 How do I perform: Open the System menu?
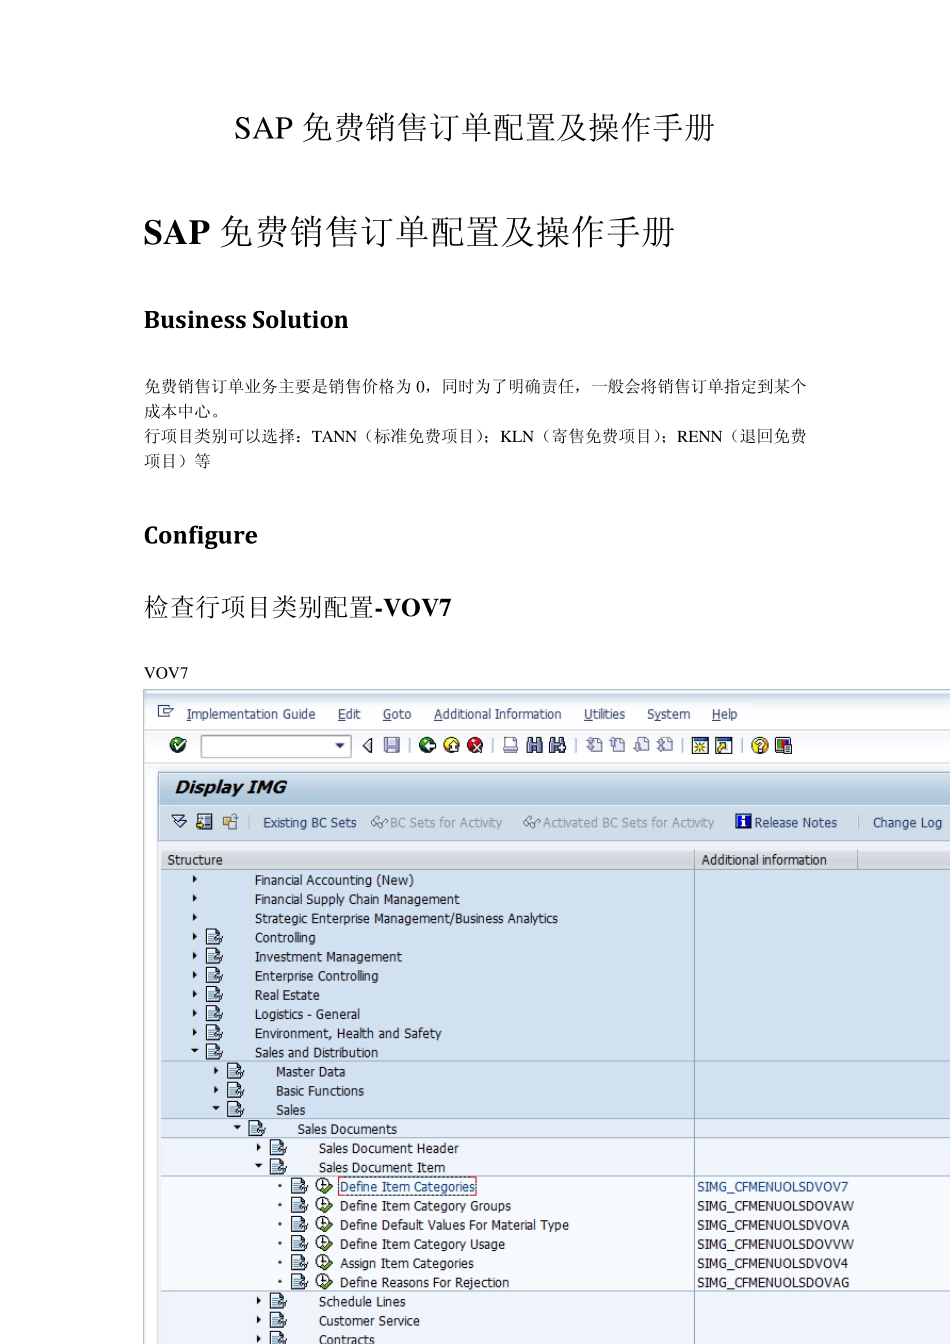668,714
